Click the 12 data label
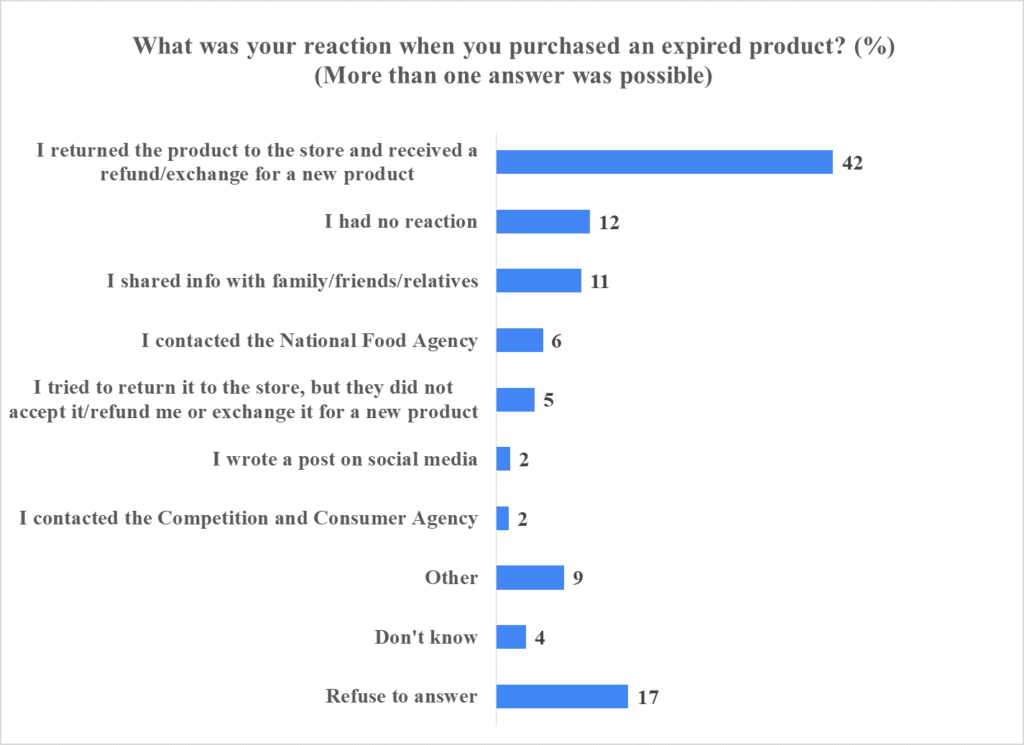Viewport: 1024px width, 745px height. [609, 222]
